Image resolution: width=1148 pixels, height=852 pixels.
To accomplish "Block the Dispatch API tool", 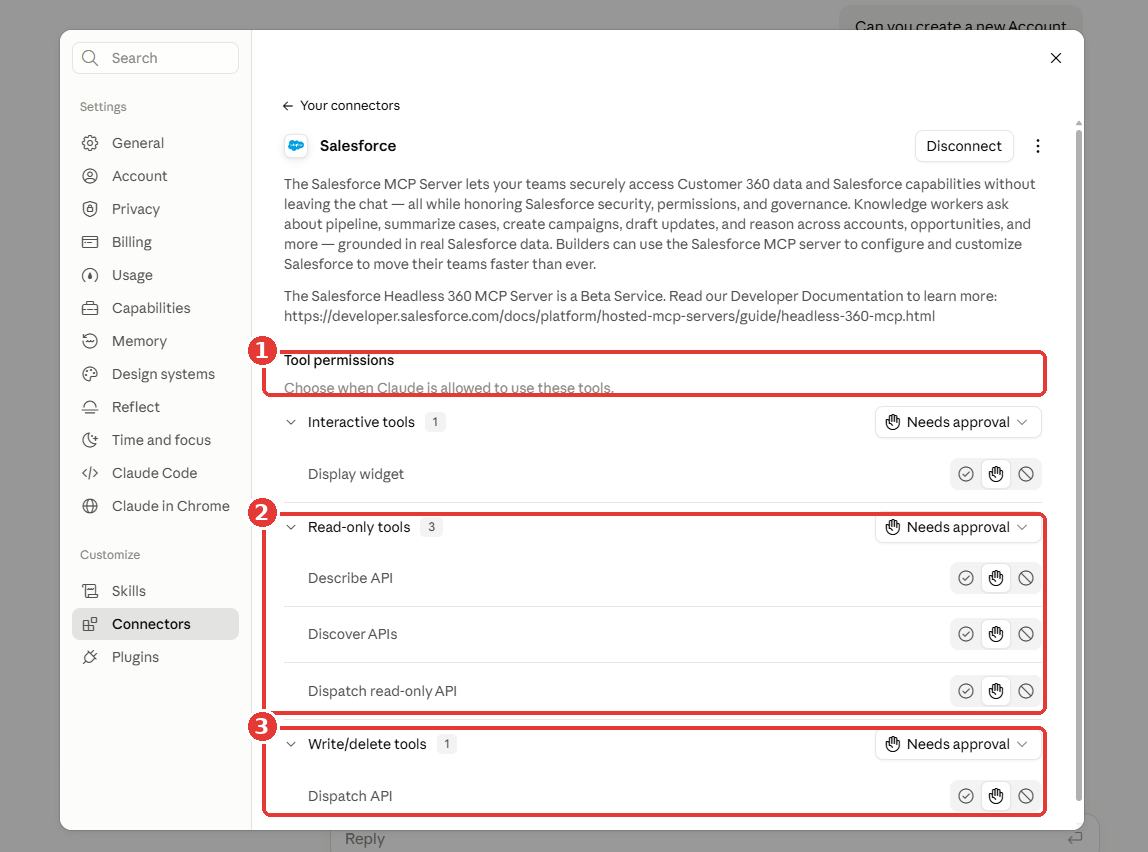I will (x=1026, y=796).
